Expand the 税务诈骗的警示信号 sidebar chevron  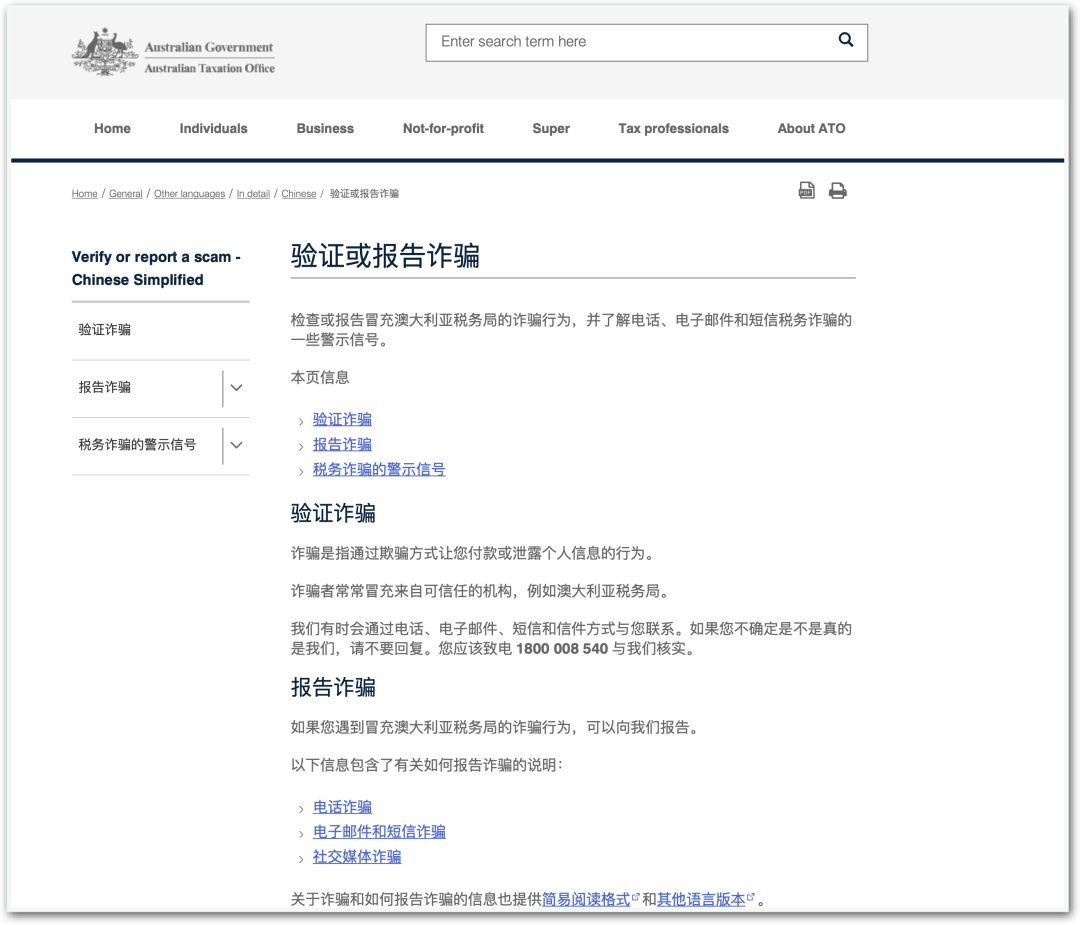236,445
